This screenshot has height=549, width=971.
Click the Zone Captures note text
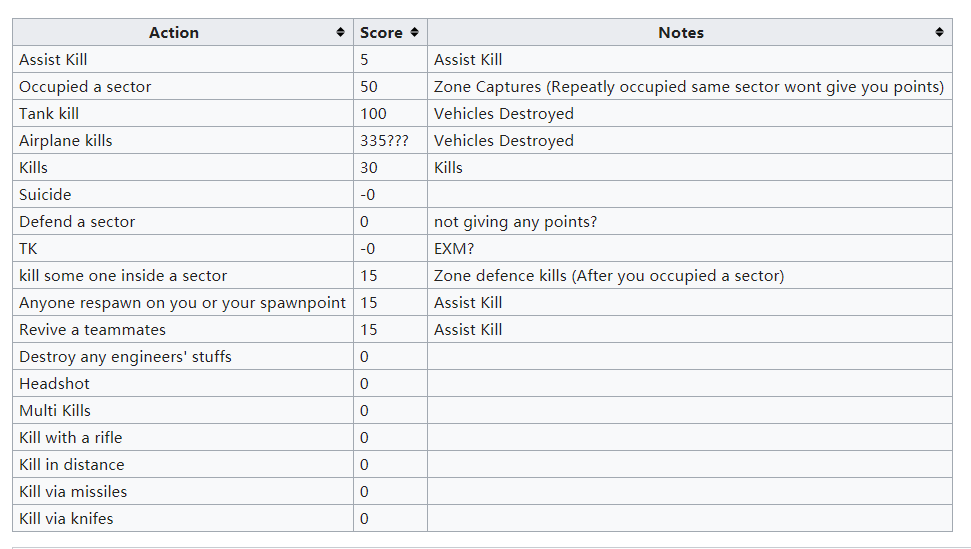click(688, 87)
